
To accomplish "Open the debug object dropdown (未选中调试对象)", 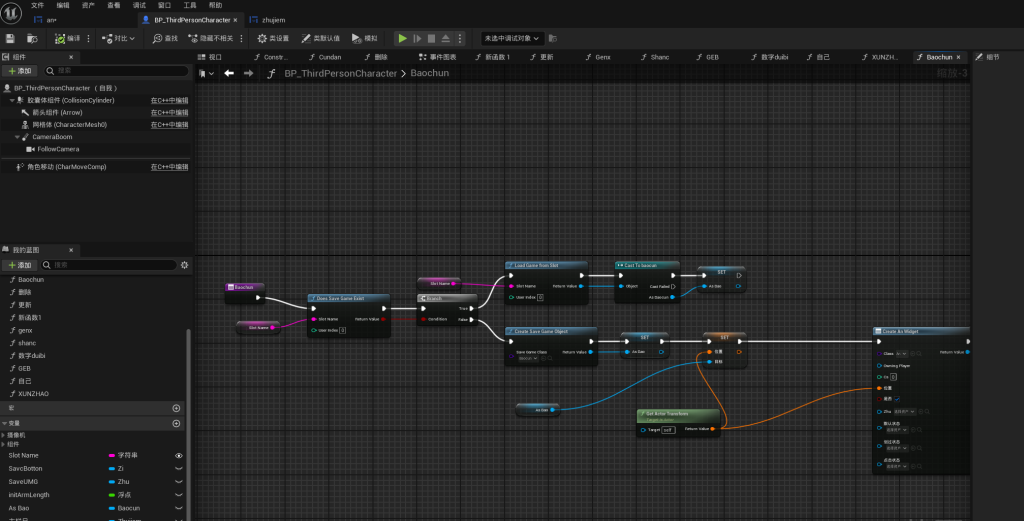I will point(511,38).
